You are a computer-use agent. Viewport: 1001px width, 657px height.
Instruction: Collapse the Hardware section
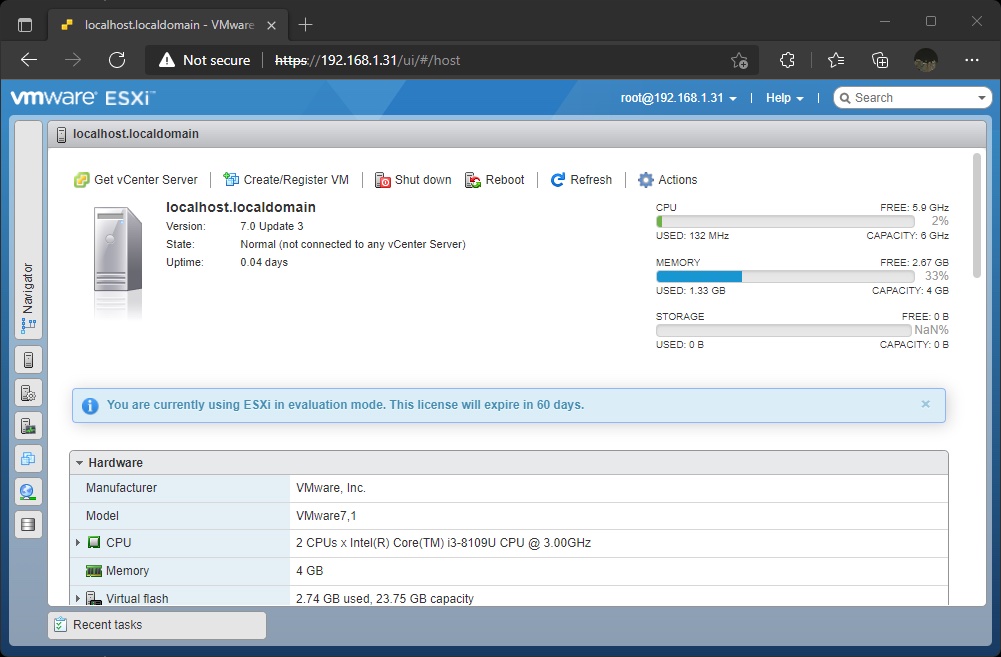(x=79, y=463)
